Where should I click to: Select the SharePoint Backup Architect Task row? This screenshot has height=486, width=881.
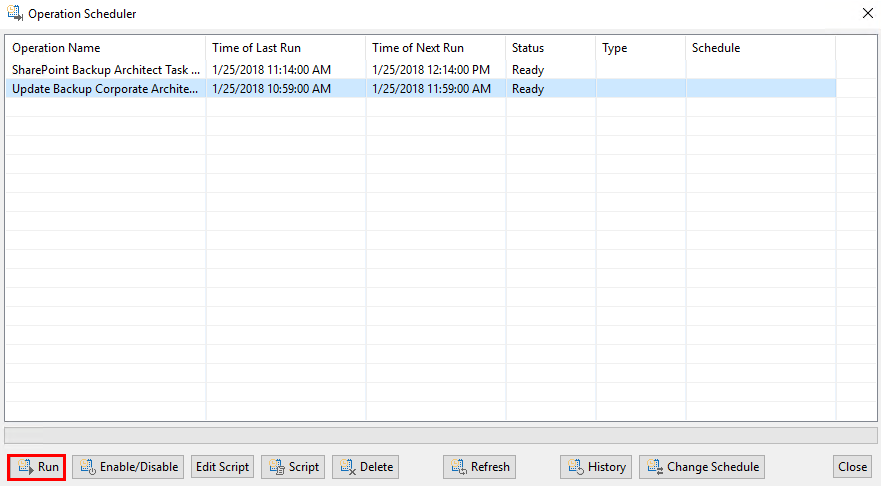point(106,70)
